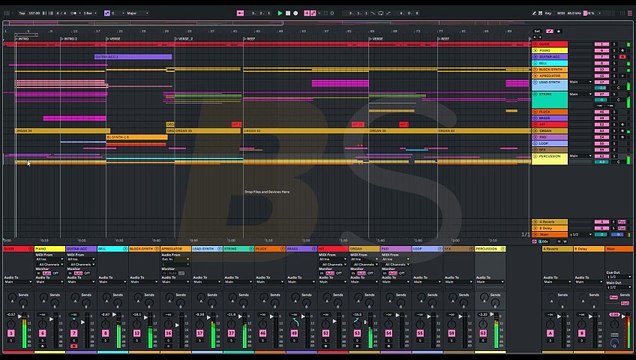Start playback with the green Play button
Screen dimensions: 636x360
(x=280, y=13)
